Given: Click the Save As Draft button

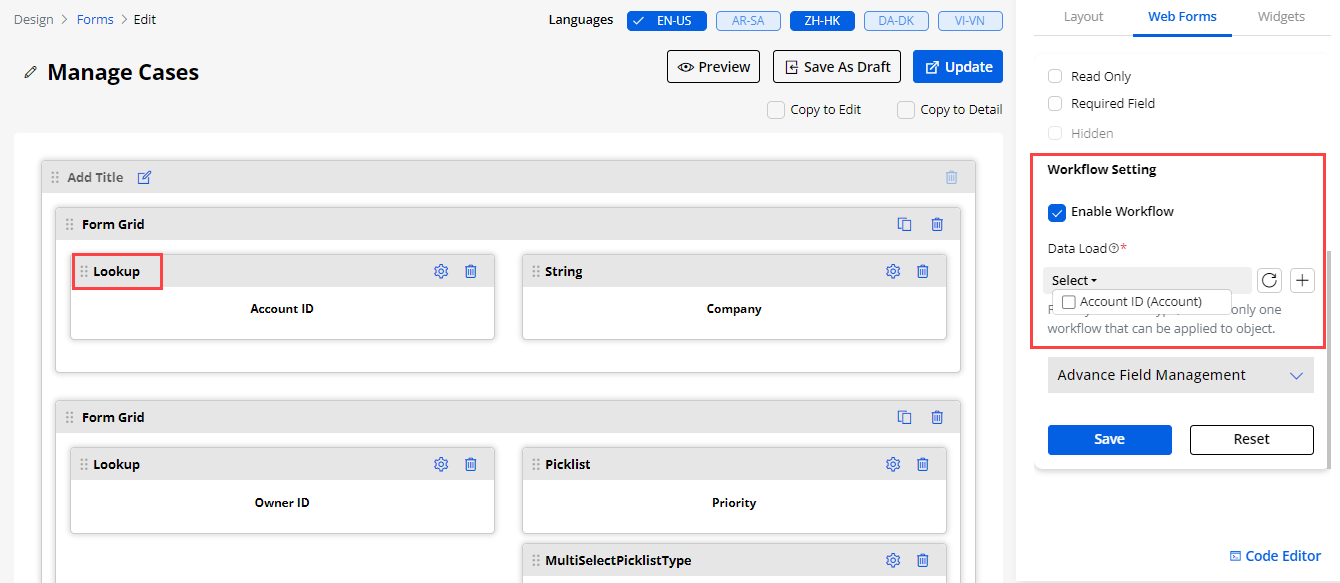Looking at the screenshot, I should click(837, 67).
